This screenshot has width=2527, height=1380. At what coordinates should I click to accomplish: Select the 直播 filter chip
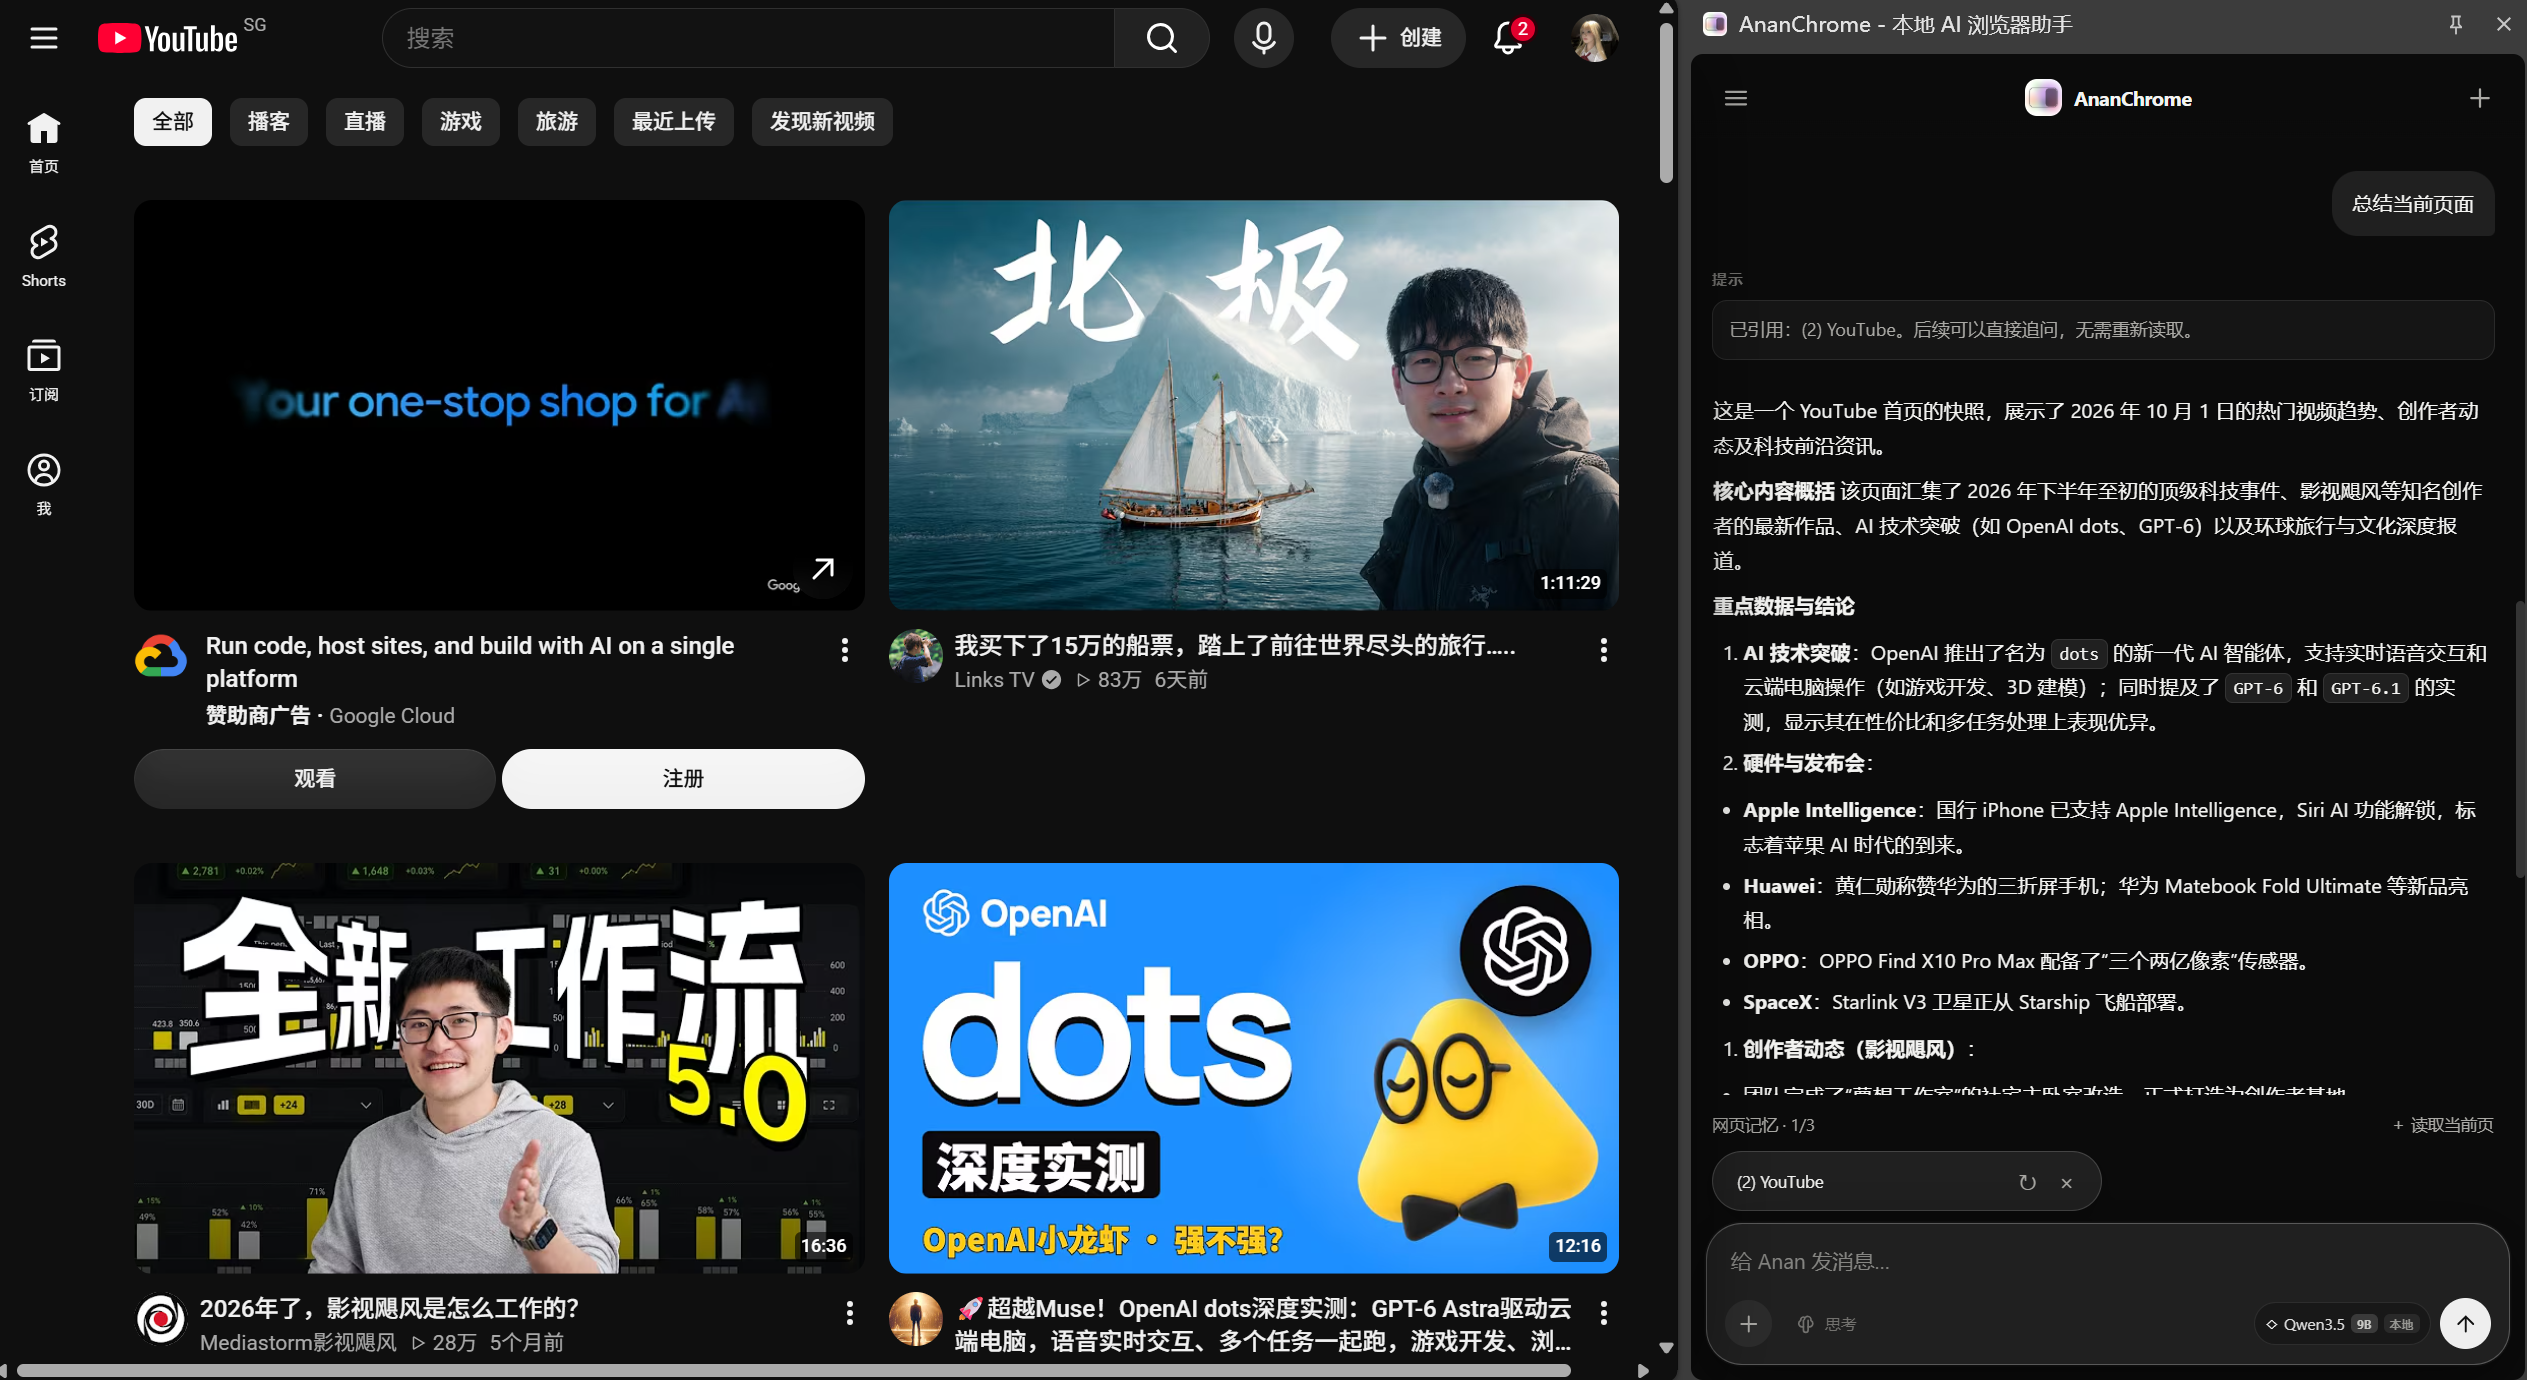(x=365, y=122)
